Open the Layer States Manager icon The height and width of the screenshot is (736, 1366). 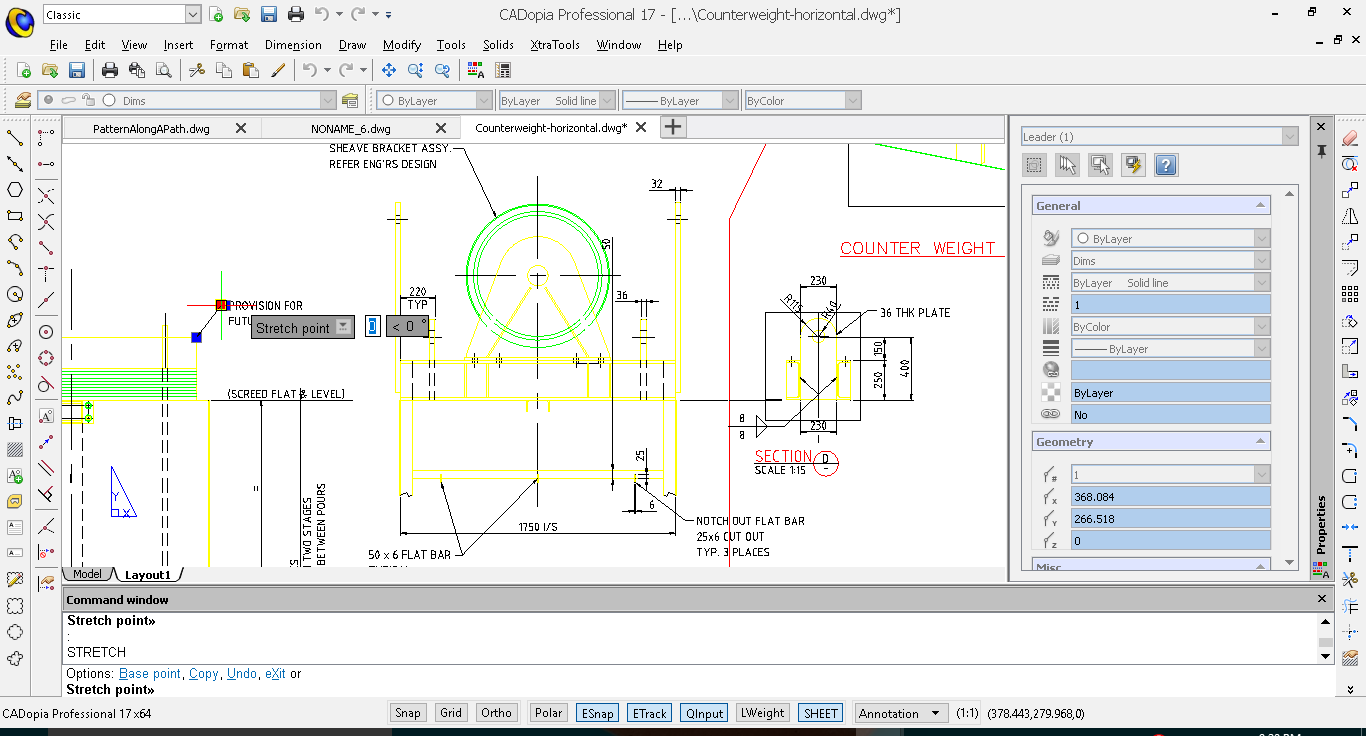tap(350, 100)
